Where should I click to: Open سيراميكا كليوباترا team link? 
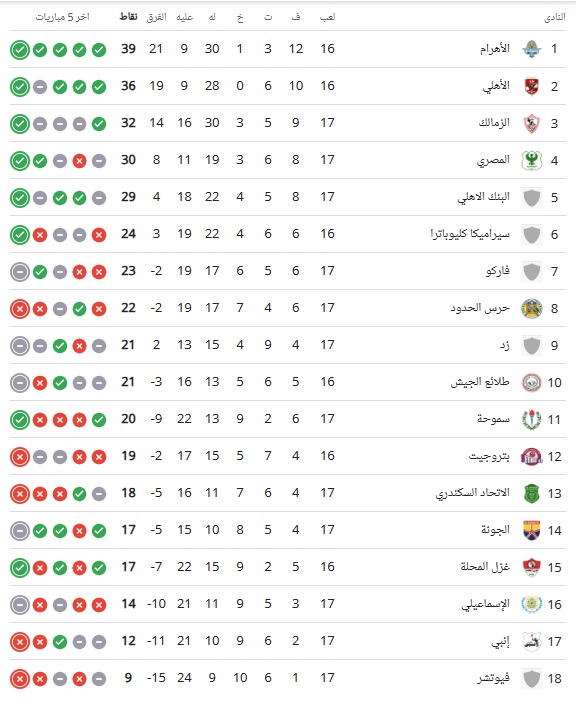470,234
